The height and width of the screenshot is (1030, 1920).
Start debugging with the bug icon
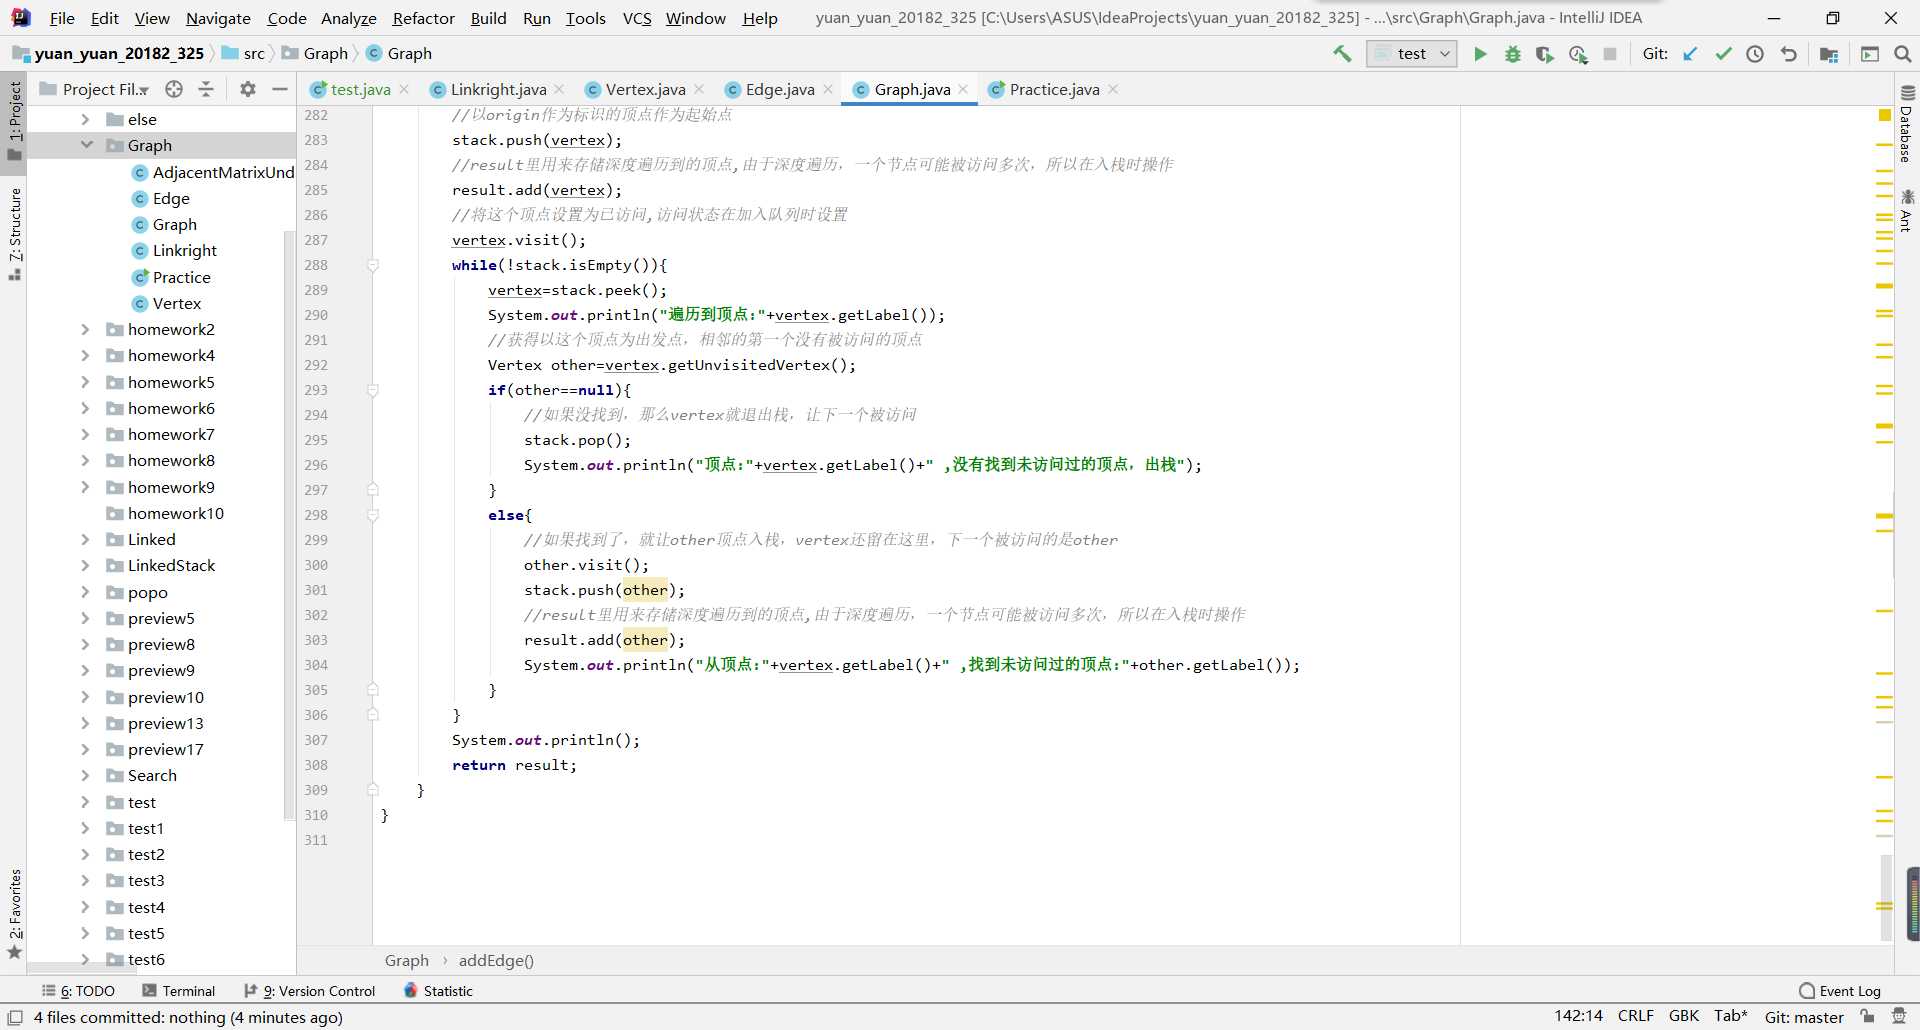click(x=1513, y=54)
